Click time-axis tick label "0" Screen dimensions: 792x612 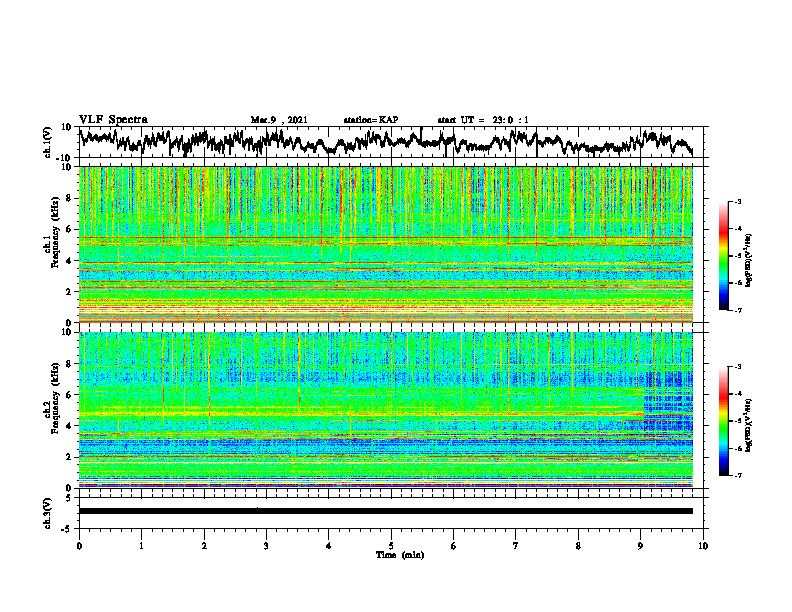79,546
